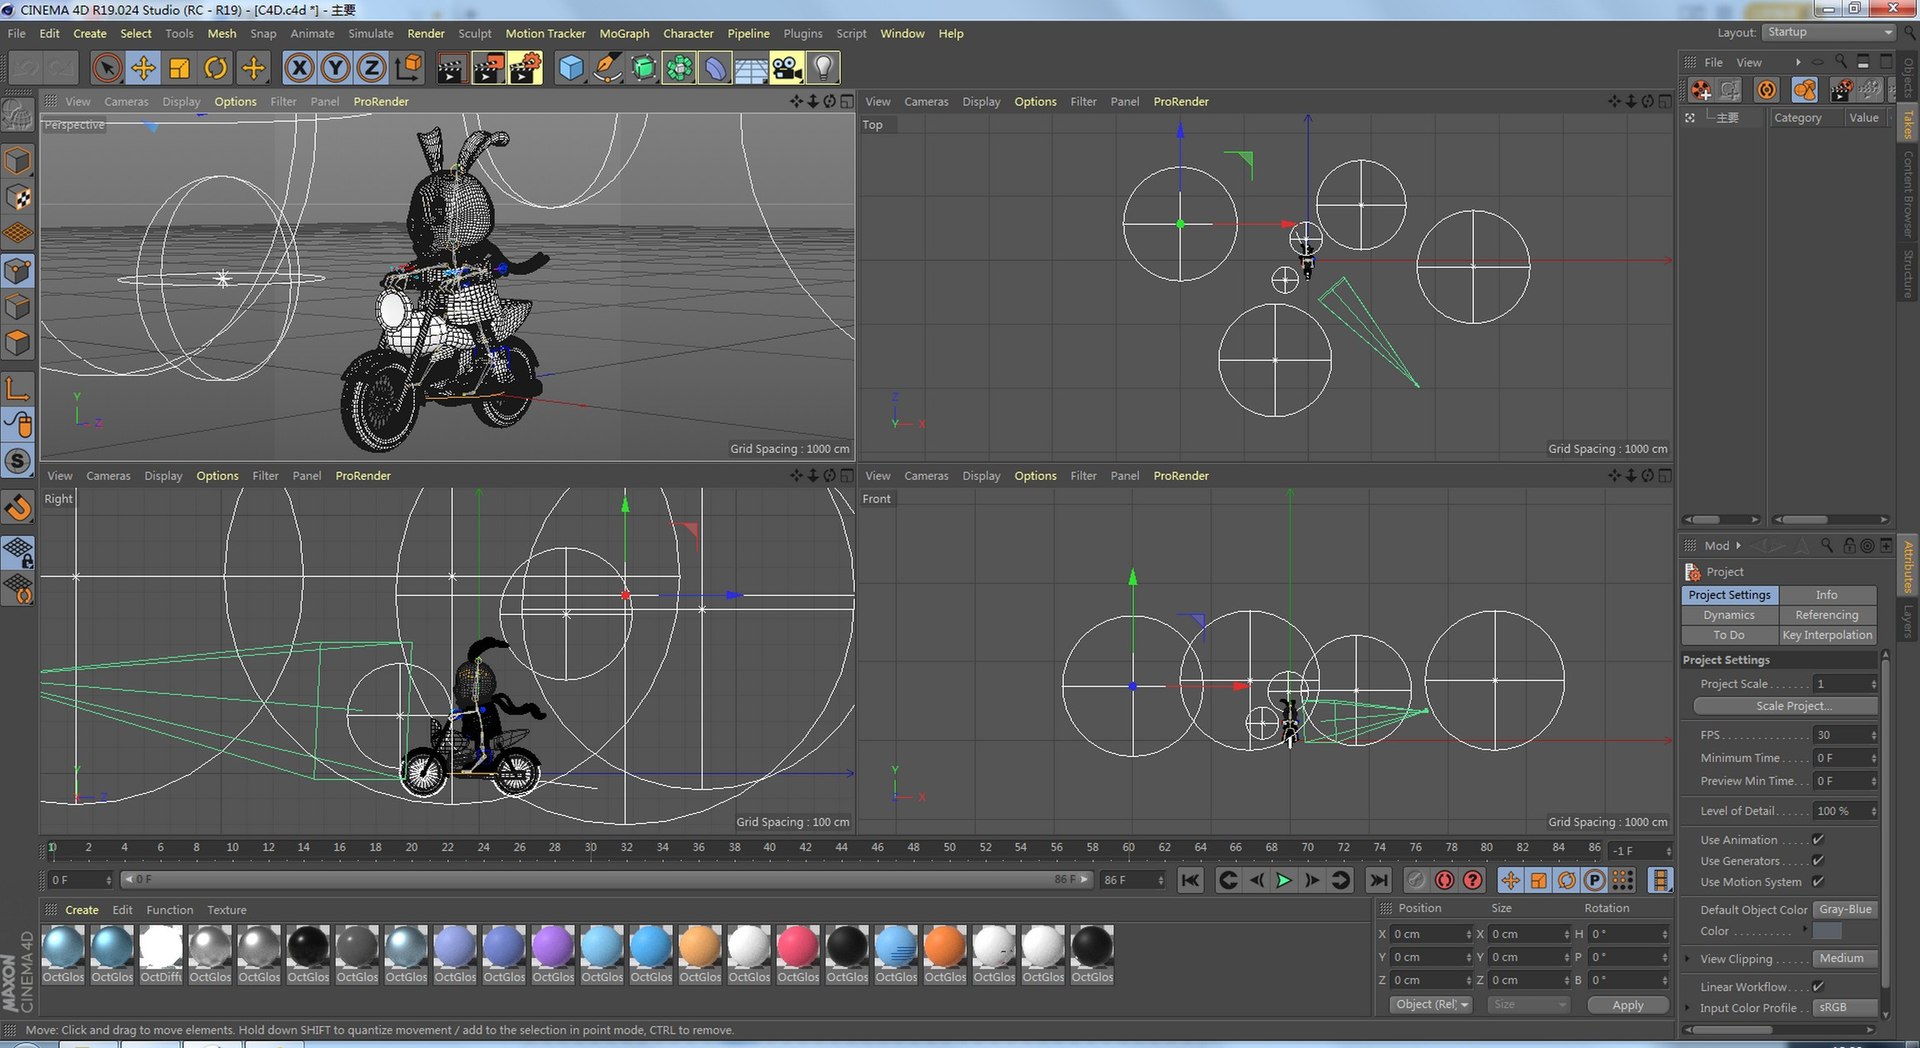Viewport: 1920px width, 1048px height.
Task: Render the active view
Action: [x=451, y=68]
